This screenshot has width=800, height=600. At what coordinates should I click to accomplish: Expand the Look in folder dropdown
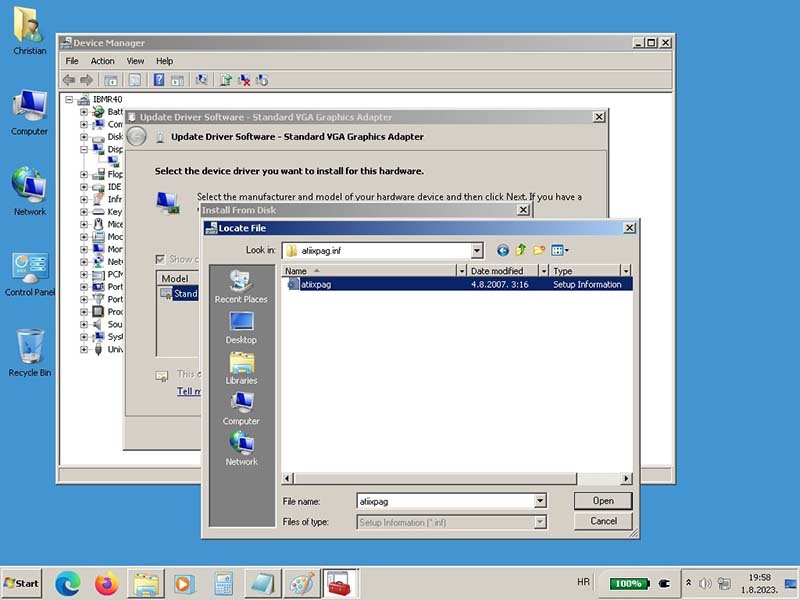pyautogui.click(x=477, y=251)
